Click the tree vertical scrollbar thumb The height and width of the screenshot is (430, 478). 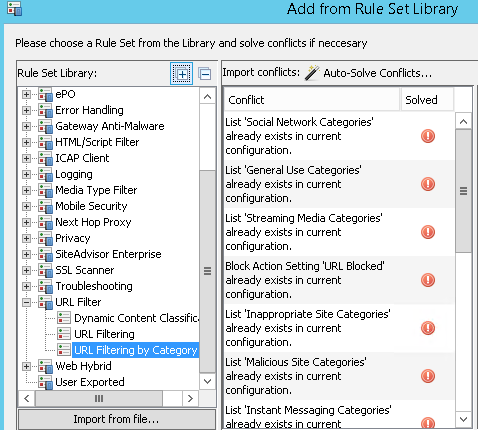click(207, 271)
